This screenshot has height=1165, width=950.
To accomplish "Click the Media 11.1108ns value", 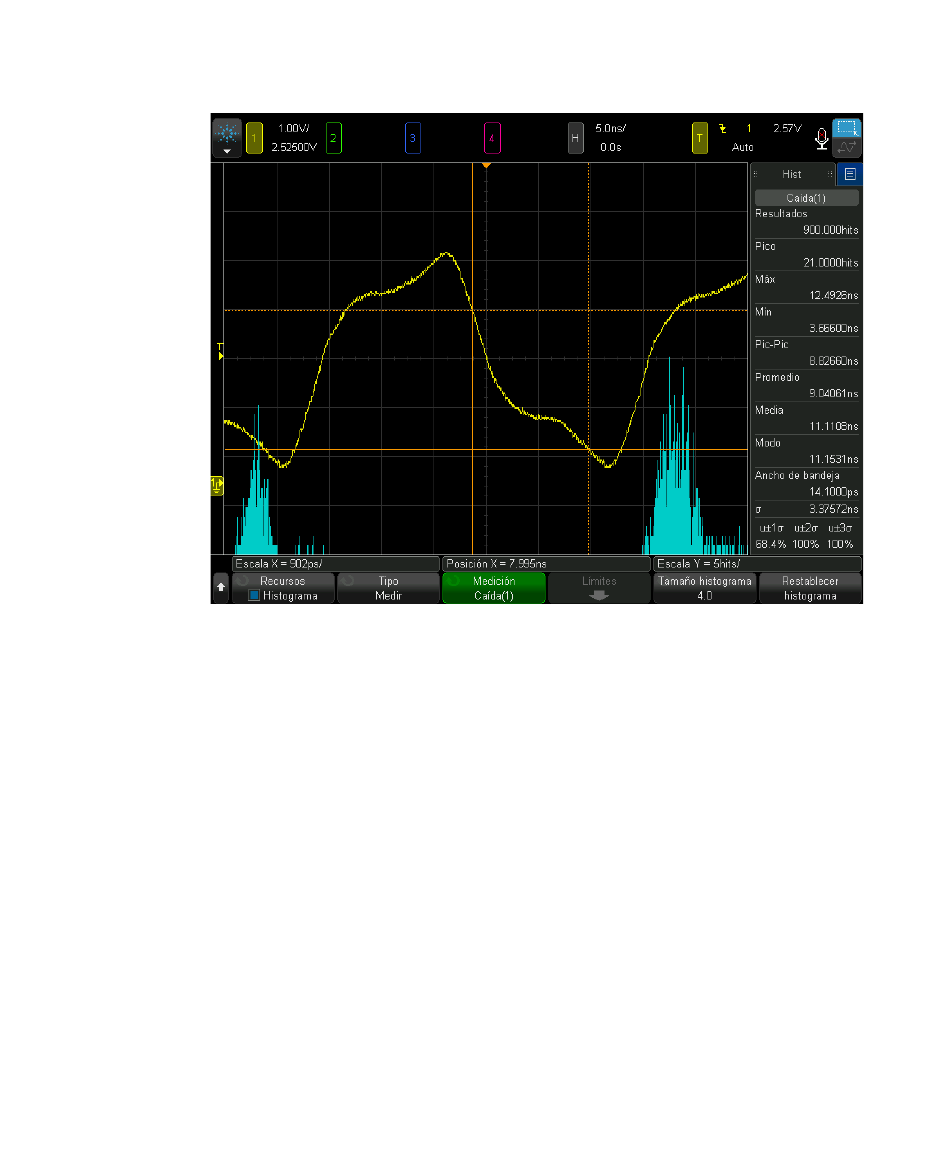I will click(x=833, y=426).
